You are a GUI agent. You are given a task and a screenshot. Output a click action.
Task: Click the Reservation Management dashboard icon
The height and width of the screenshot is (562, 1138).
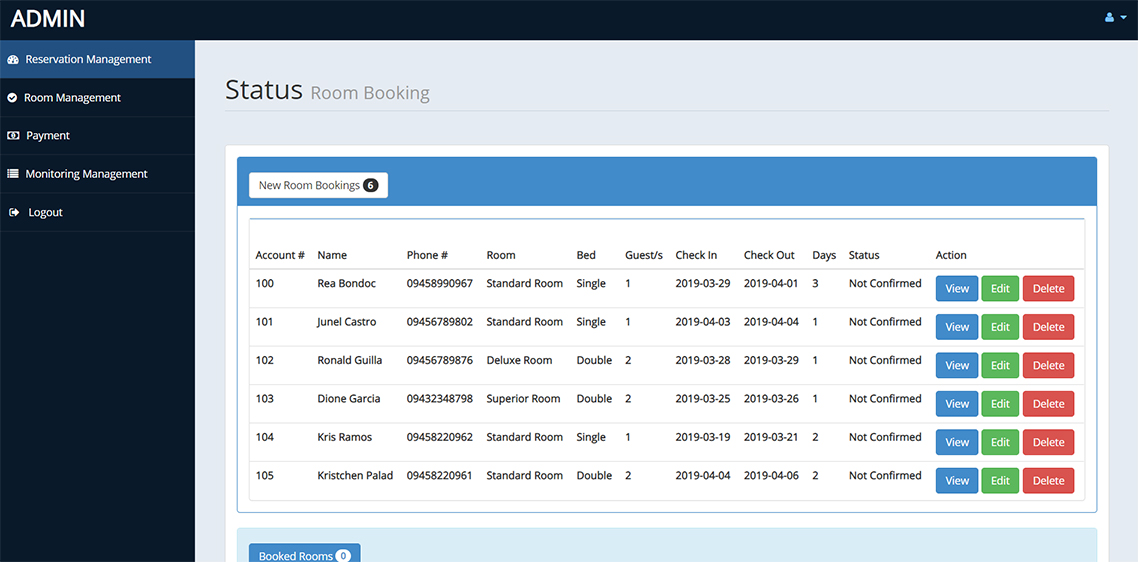(12, 60)
